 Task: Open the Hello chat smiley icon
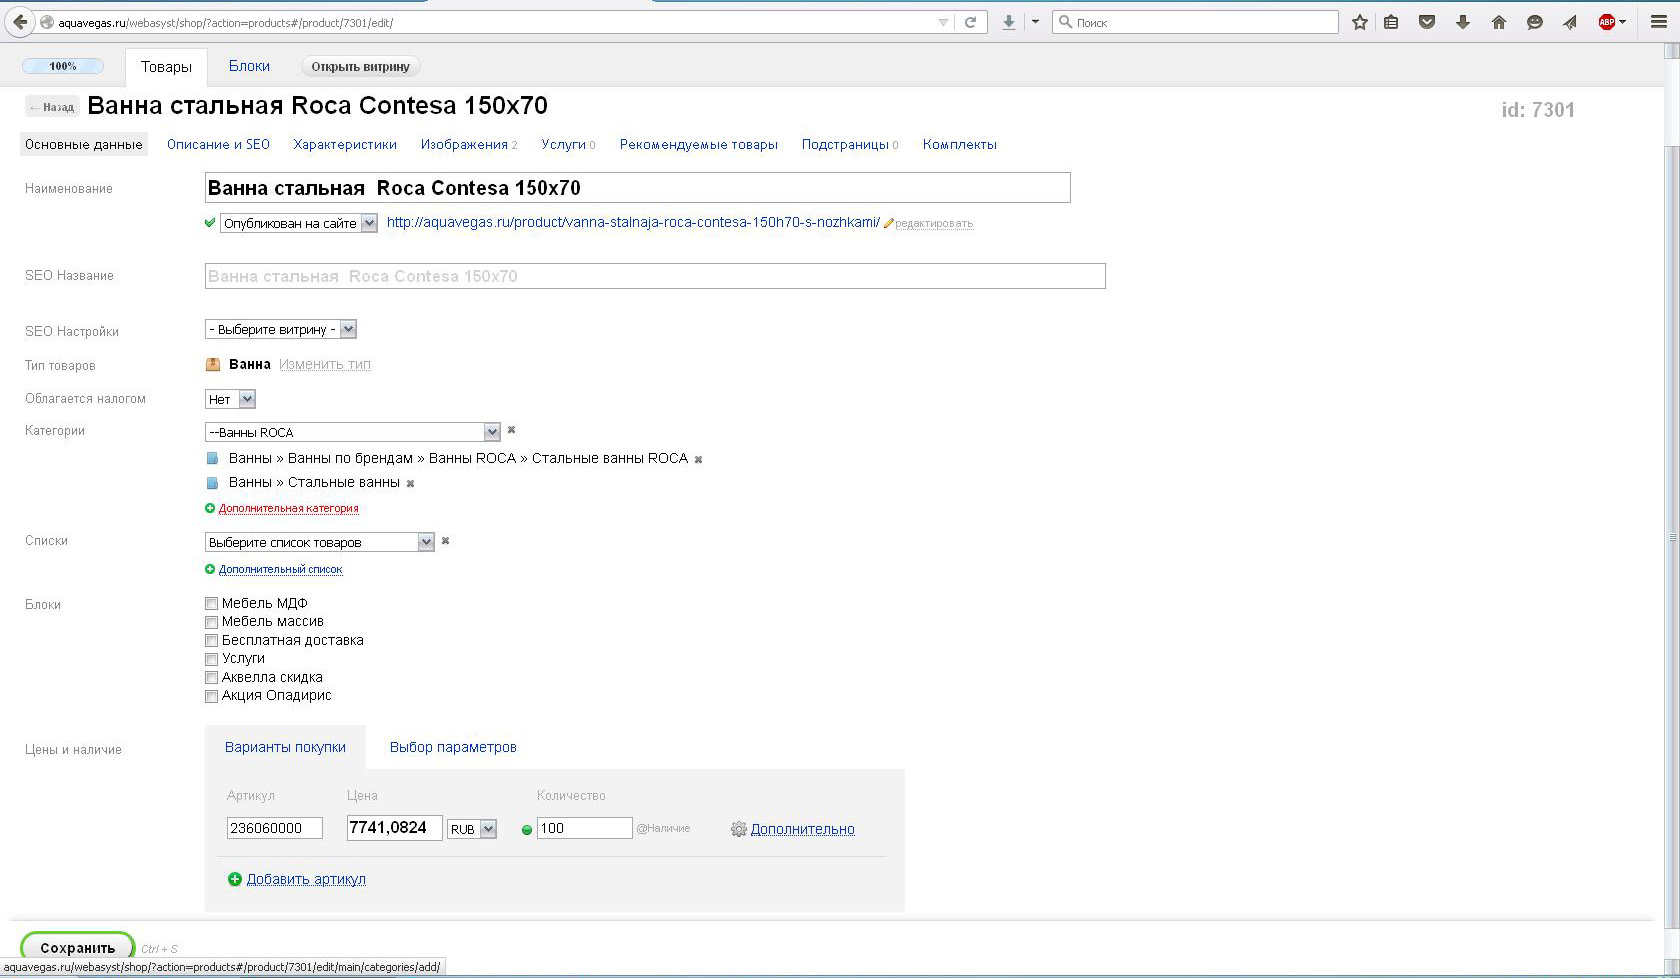[x=1534, y=22]
